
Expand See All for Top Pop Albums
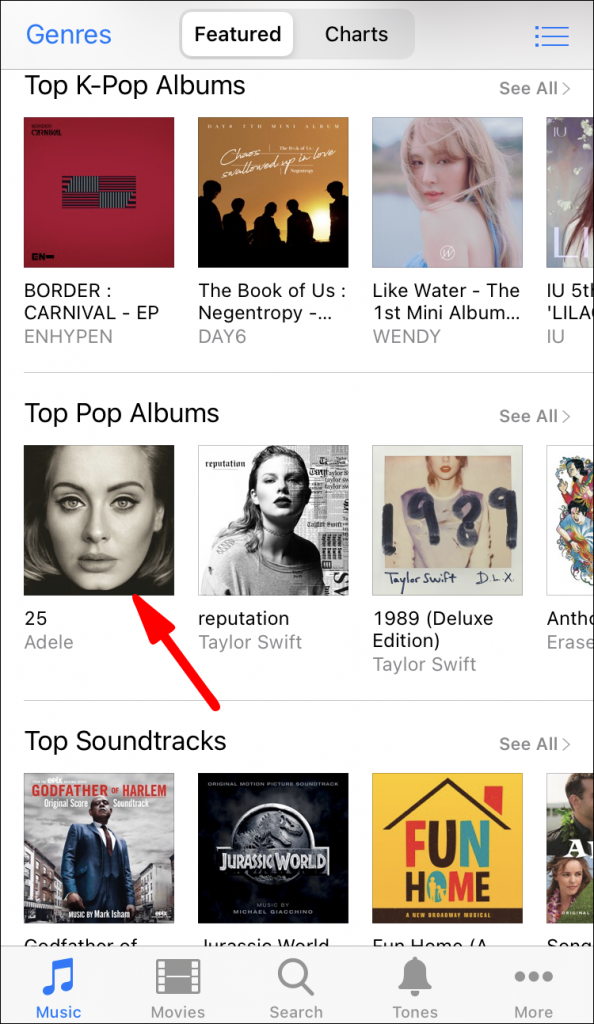(535, 416)
